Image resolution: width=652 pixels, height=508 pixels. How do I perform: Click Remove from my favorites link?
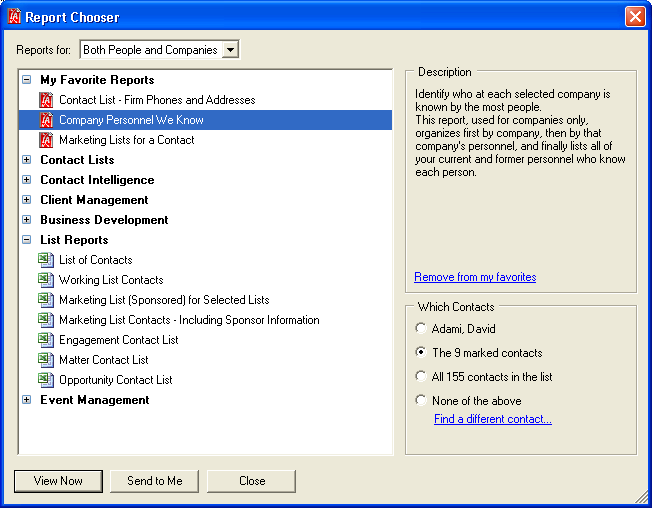click(475, 277)
